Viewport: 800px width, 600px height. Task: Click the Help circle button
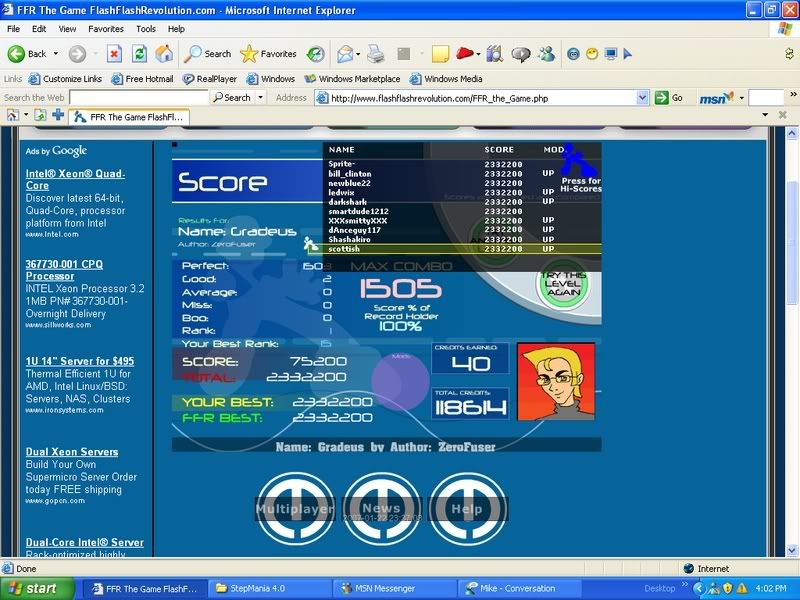point(467,508)
